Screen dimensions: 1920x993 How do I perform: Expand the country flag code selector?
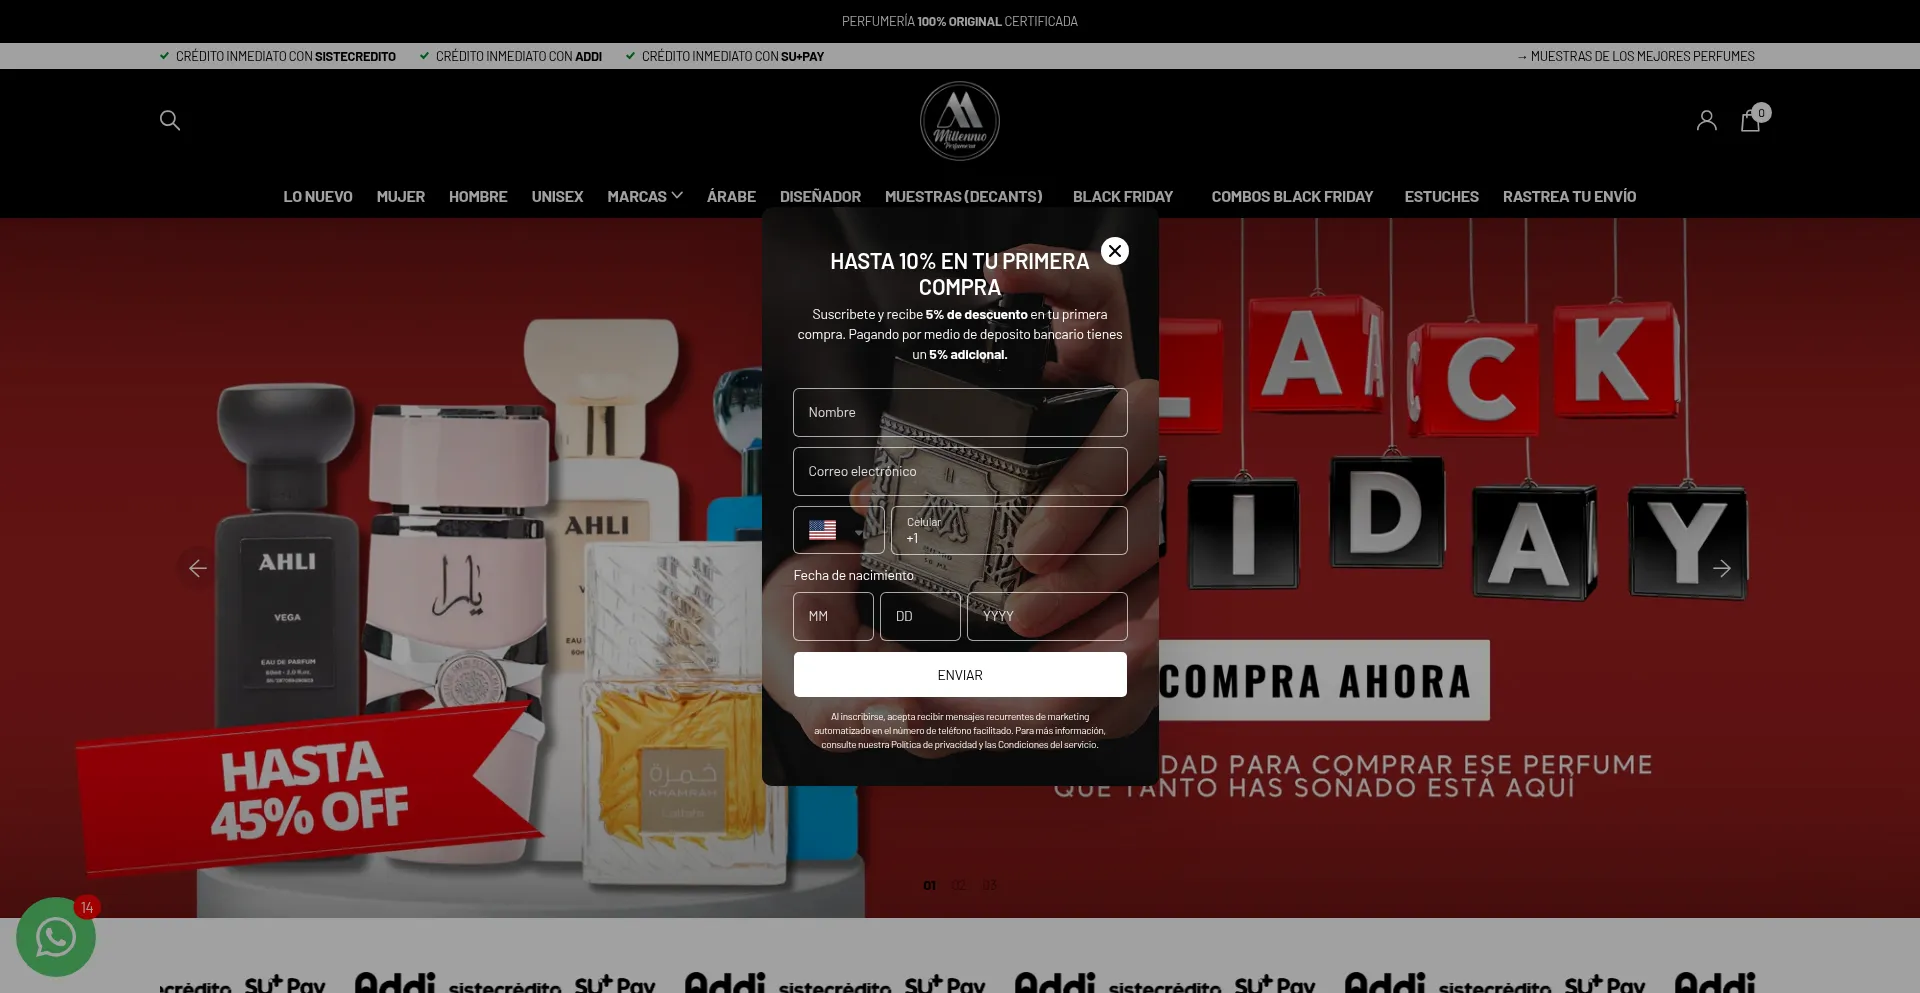[x=837, y=530]
